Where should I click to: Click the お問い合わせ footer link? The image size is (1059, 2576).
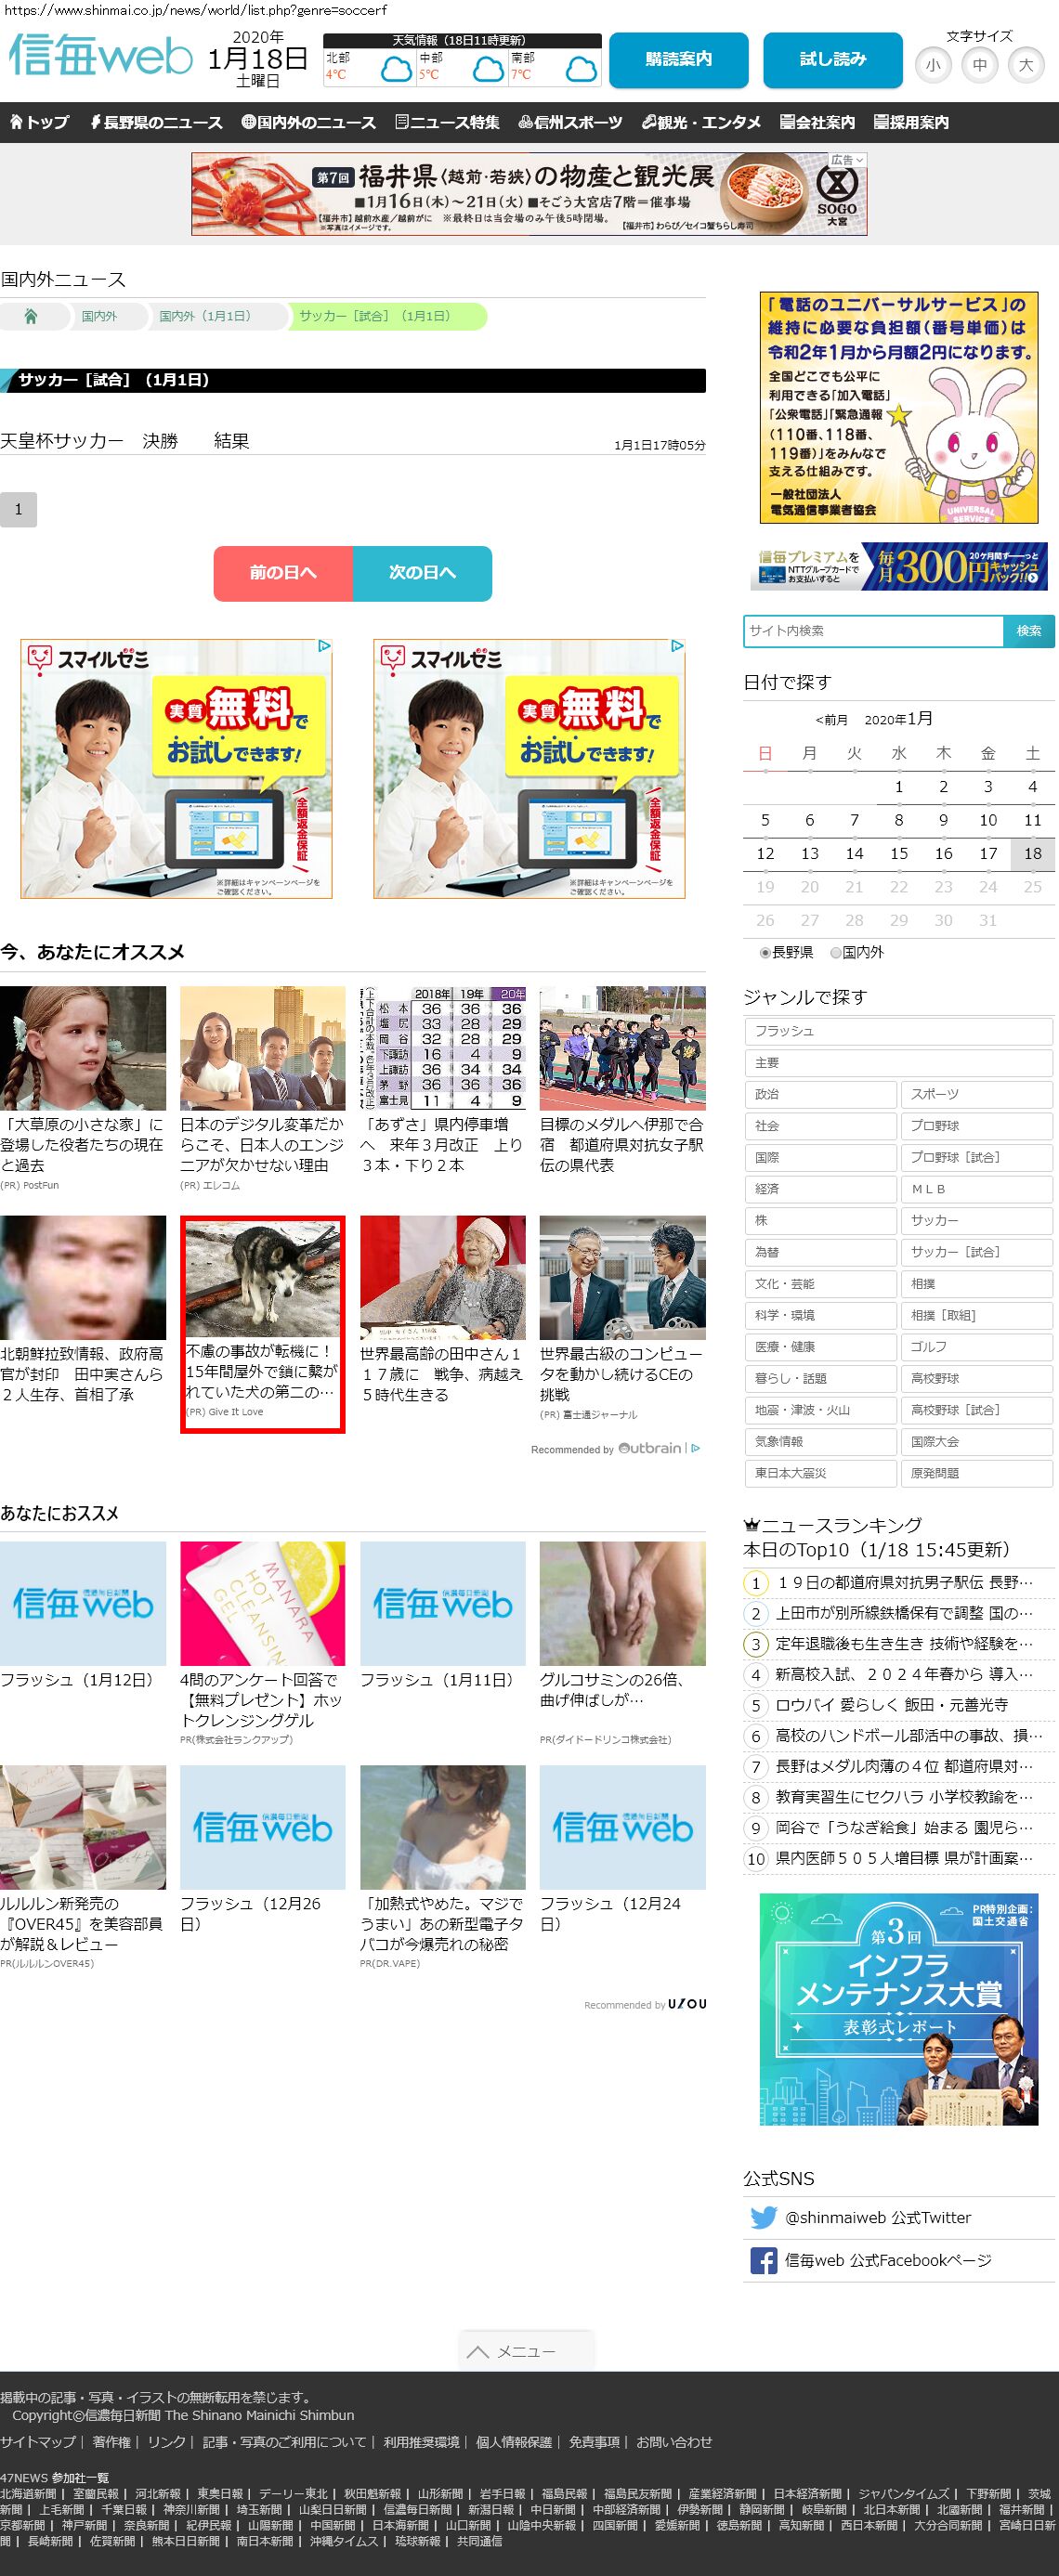(x=674, y=2442)
